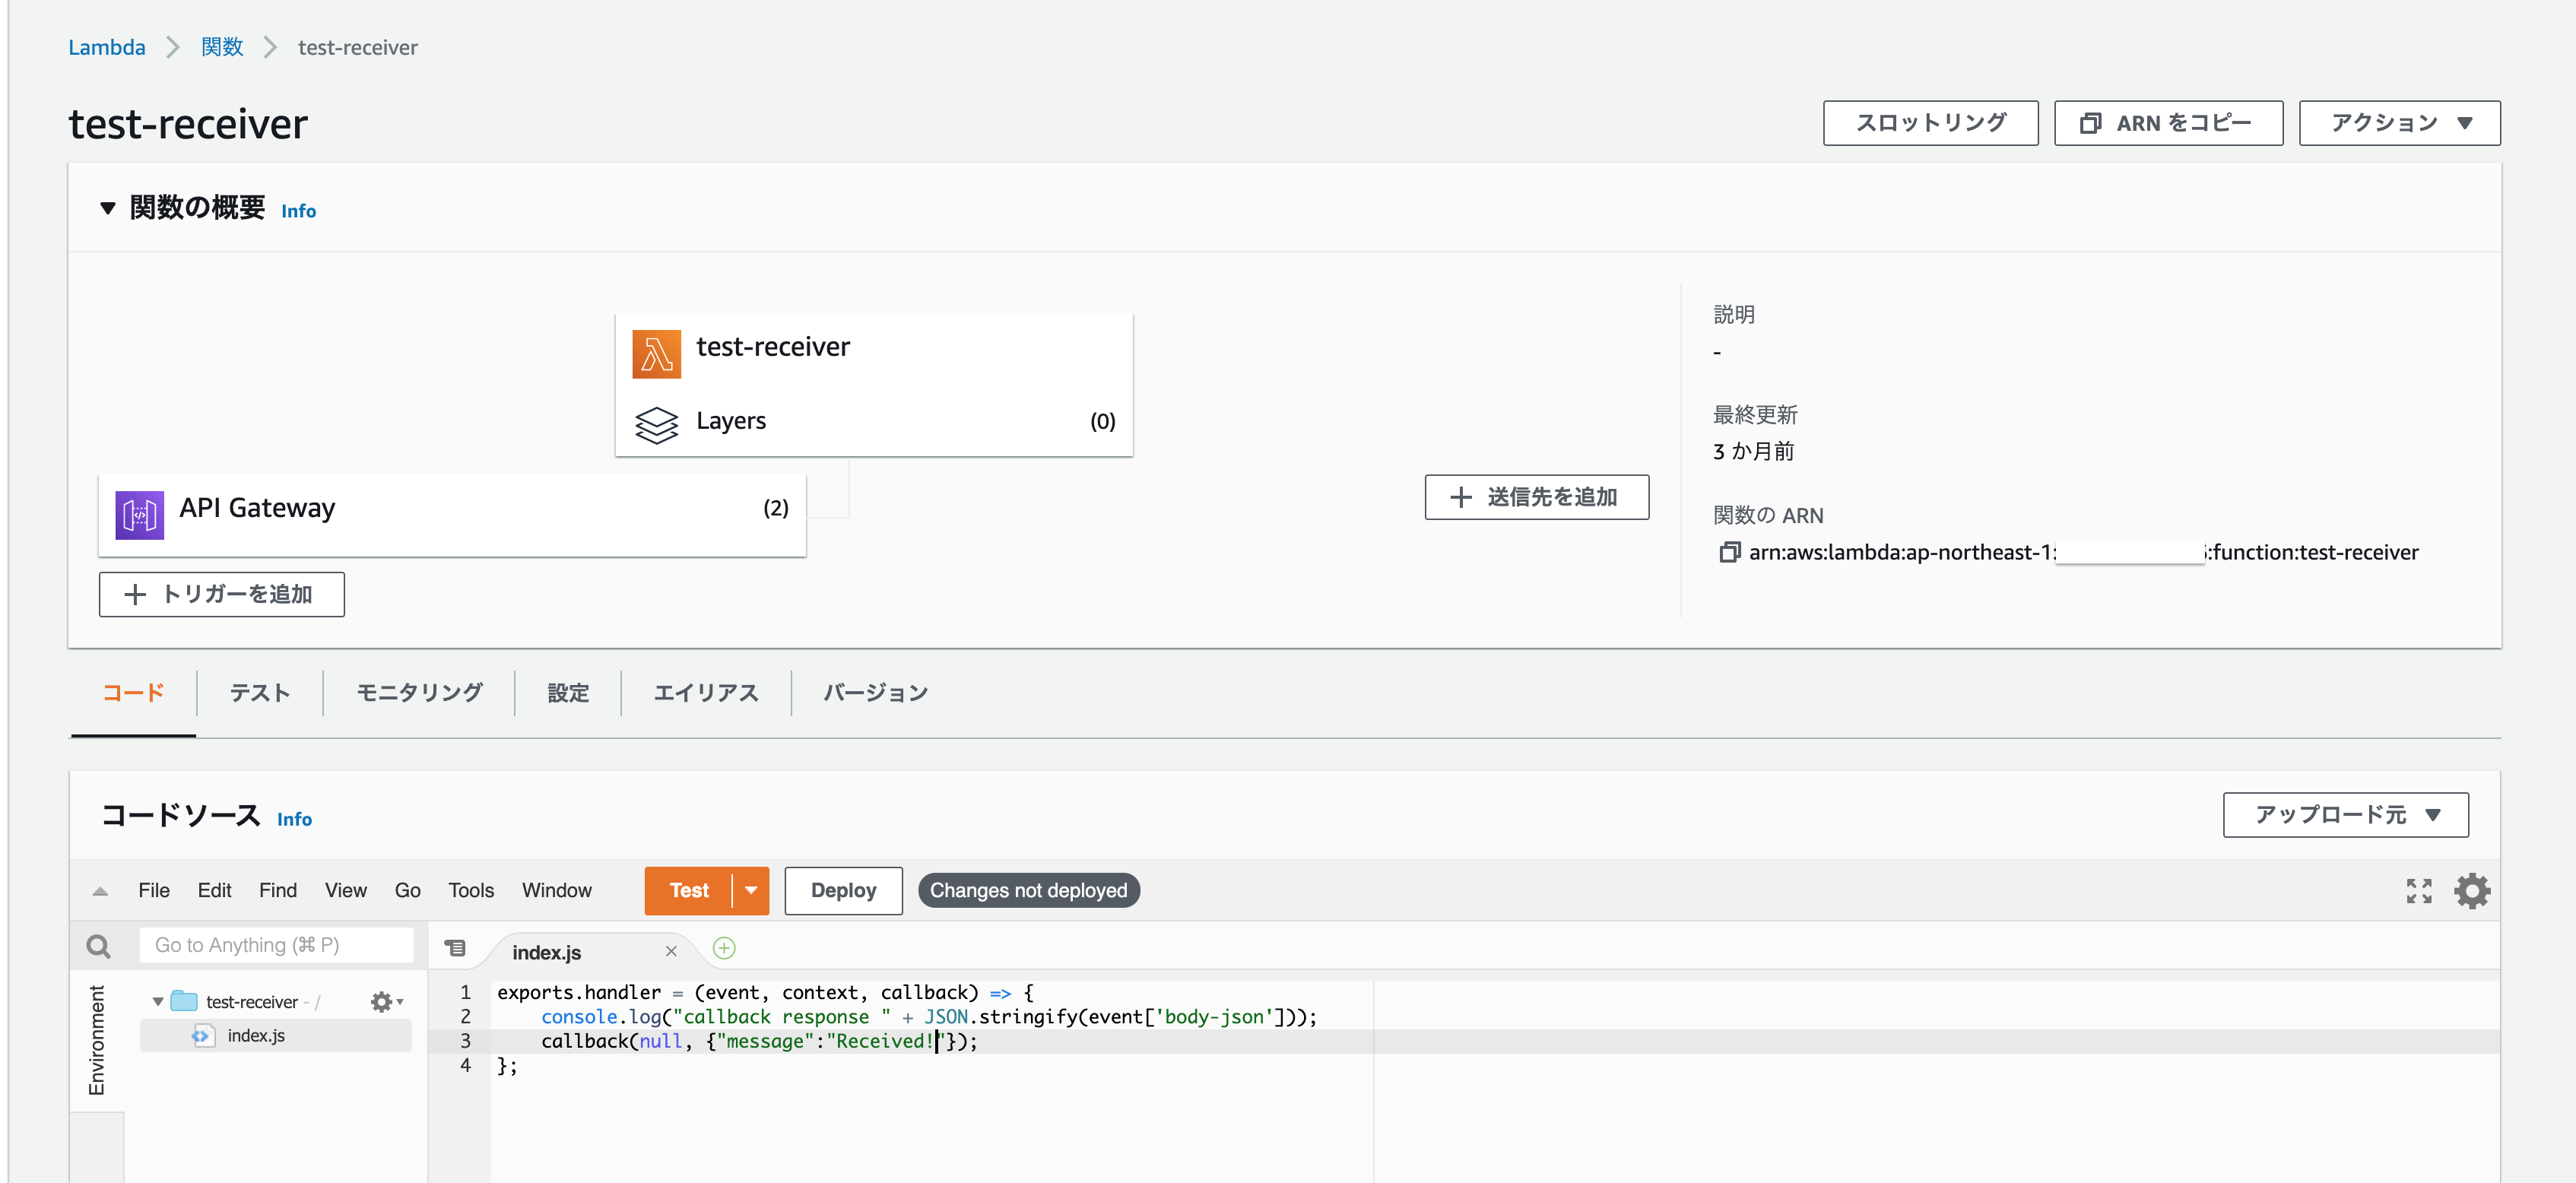Click the Deploy button
Screen dimensions: 2576x1183
842,890
